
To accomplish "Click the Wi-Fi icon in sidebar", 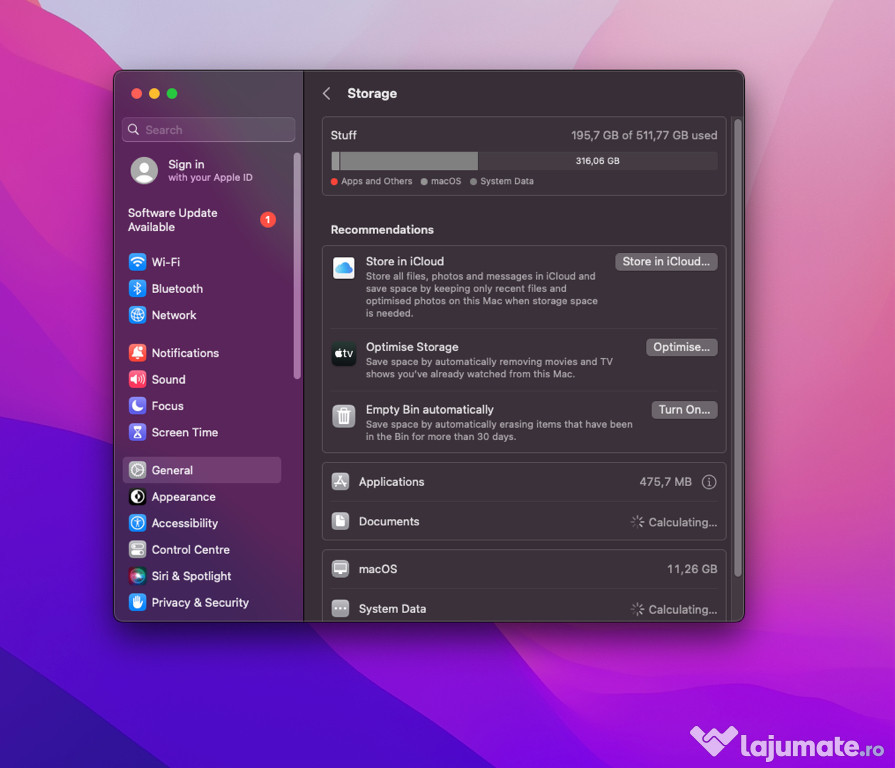I will [137, 262].
